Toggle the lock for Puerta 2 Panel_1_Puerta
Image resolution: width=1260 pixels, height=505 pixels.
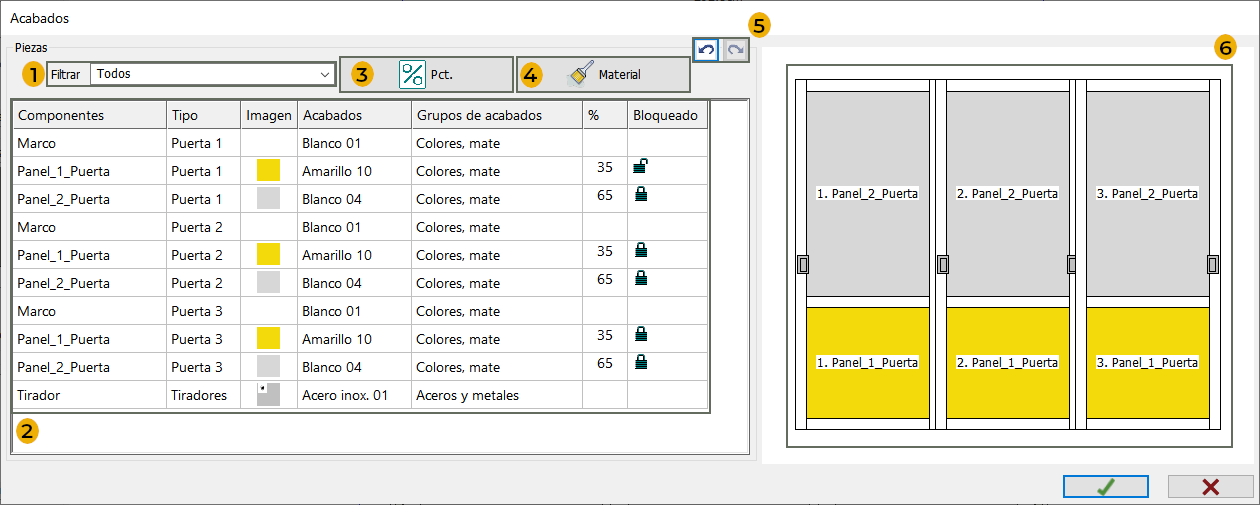(640, 251)
